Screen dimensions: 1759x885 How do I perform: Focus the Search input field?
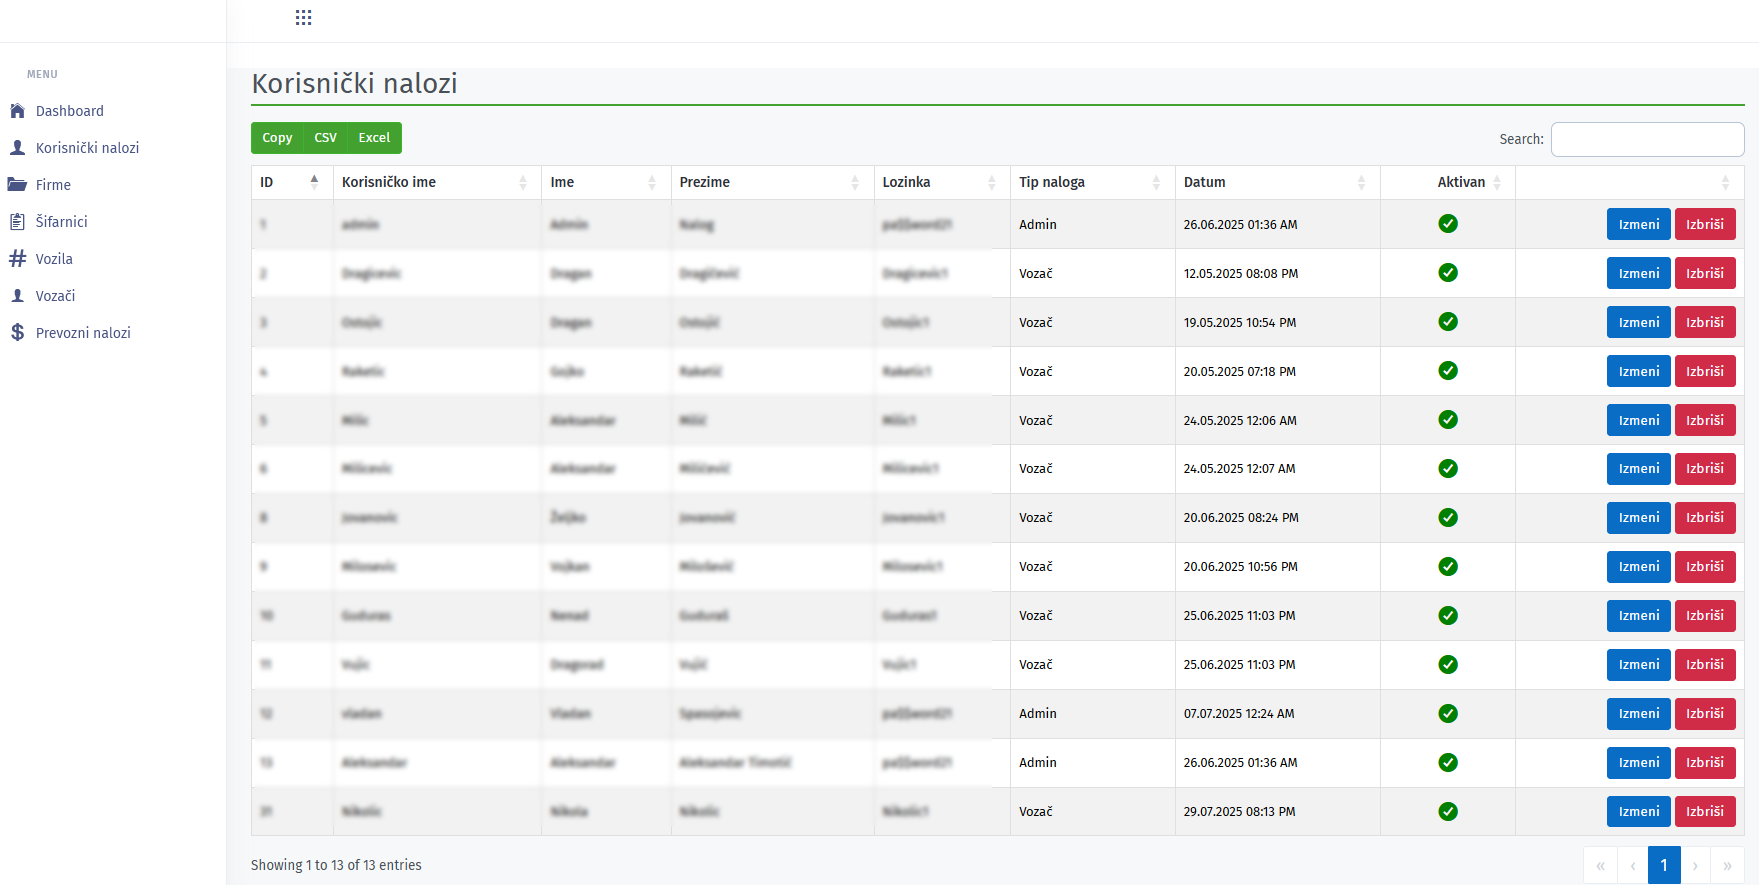click(x=1646, y=139)
